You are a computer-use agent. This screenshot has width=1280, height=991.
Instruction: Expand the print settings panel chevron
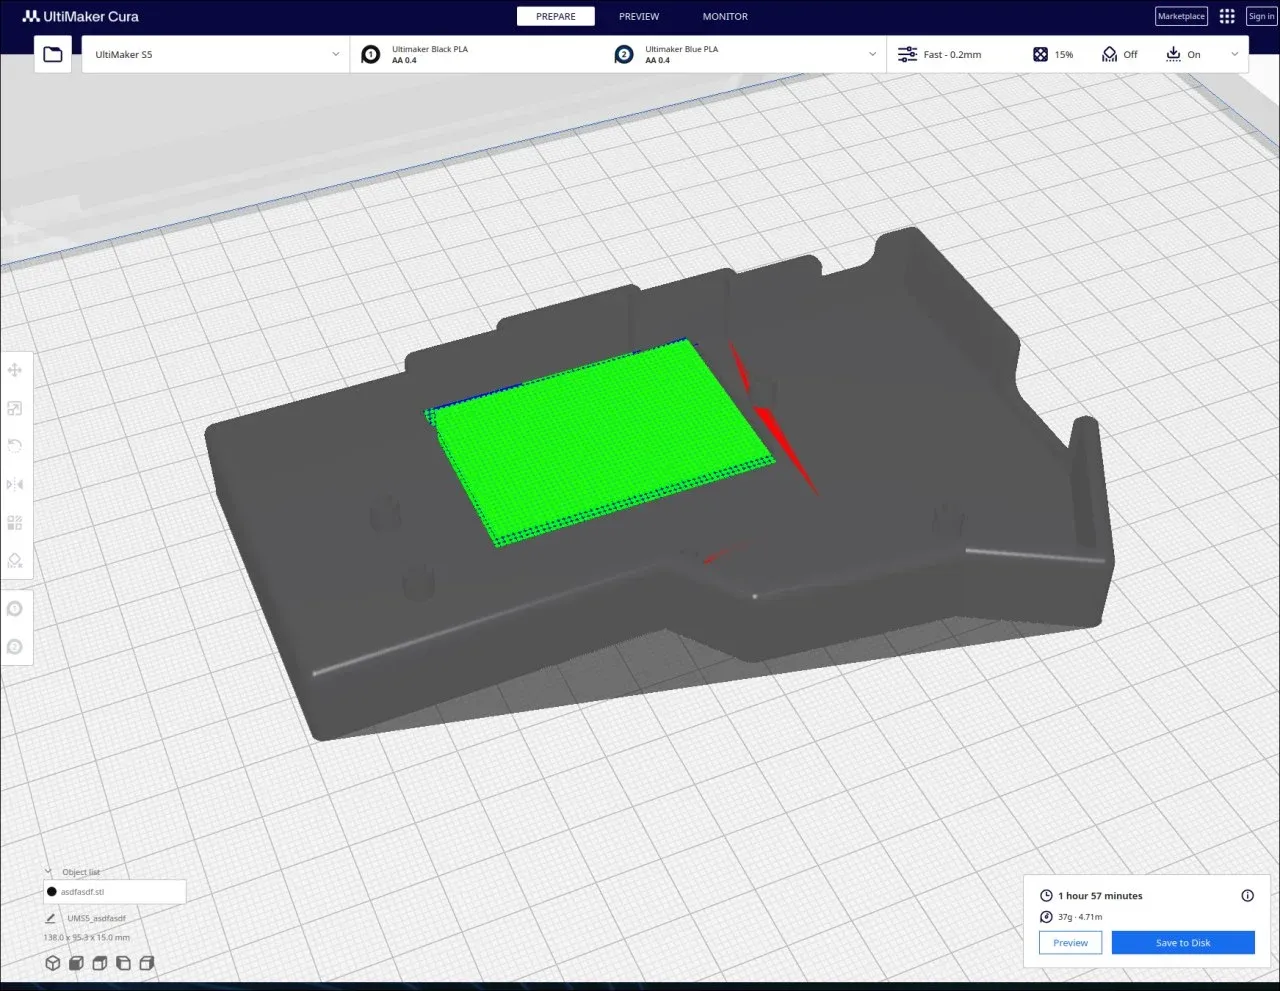click(x=1235, y=54)
